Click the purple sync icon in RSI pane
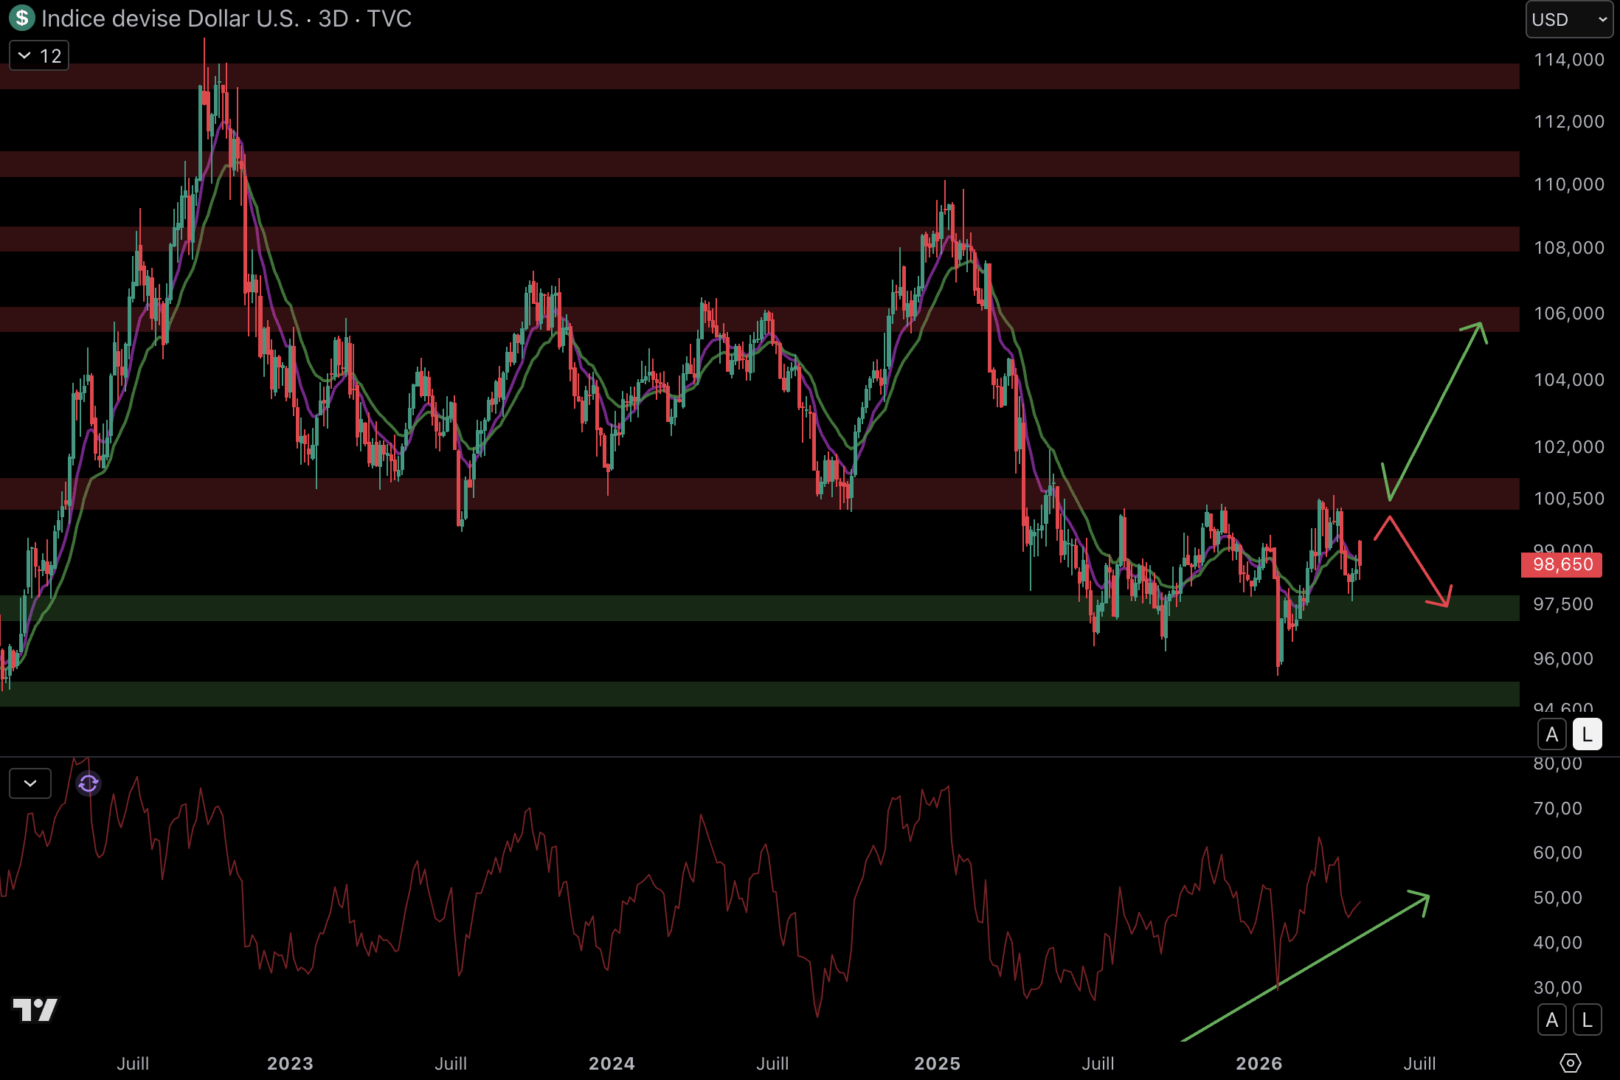Image resolution: width=1620 pixels, height=1080 pixels. coord(88,784)
